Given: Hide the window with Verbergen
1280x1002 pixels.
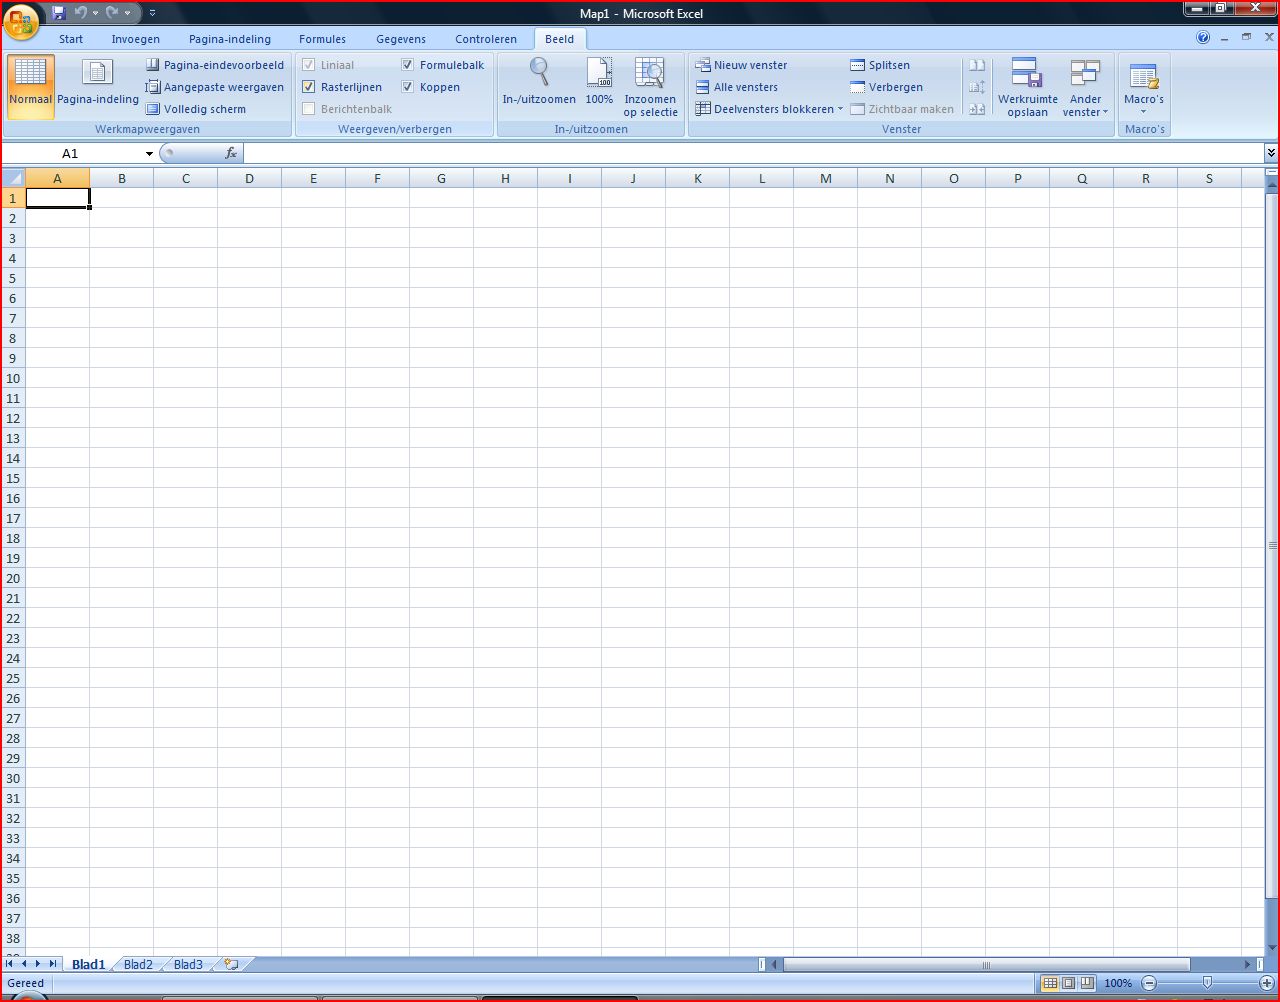Looking at the screenshot, I should coord(886,87).
